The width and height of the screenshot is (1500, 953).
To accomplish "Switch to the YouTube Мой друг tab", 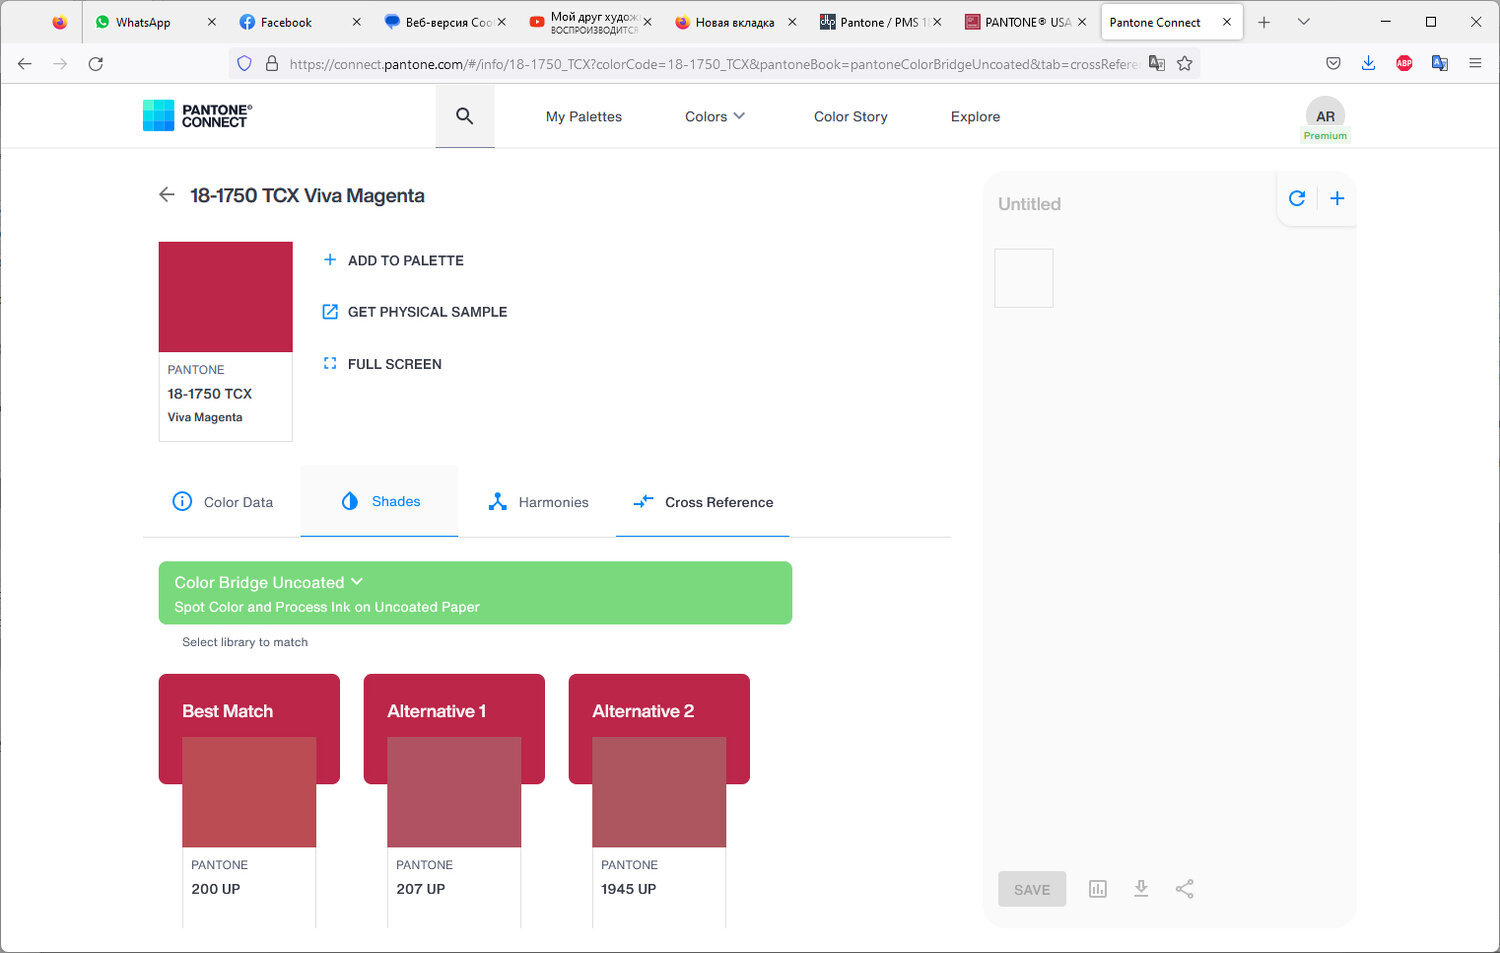I will (591, 22).
